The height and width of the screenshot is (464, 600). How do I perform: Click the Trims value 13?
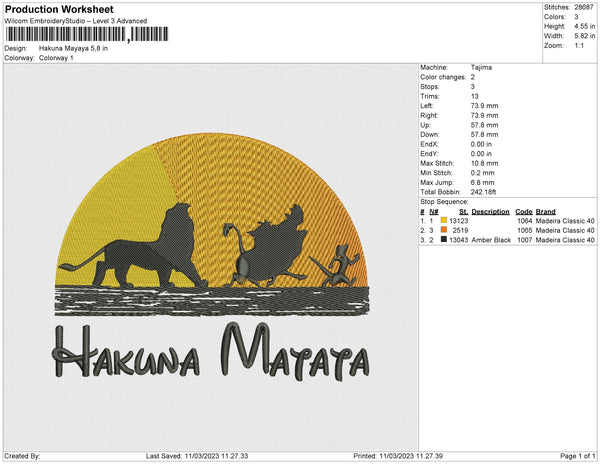click(x=474, y=96)
